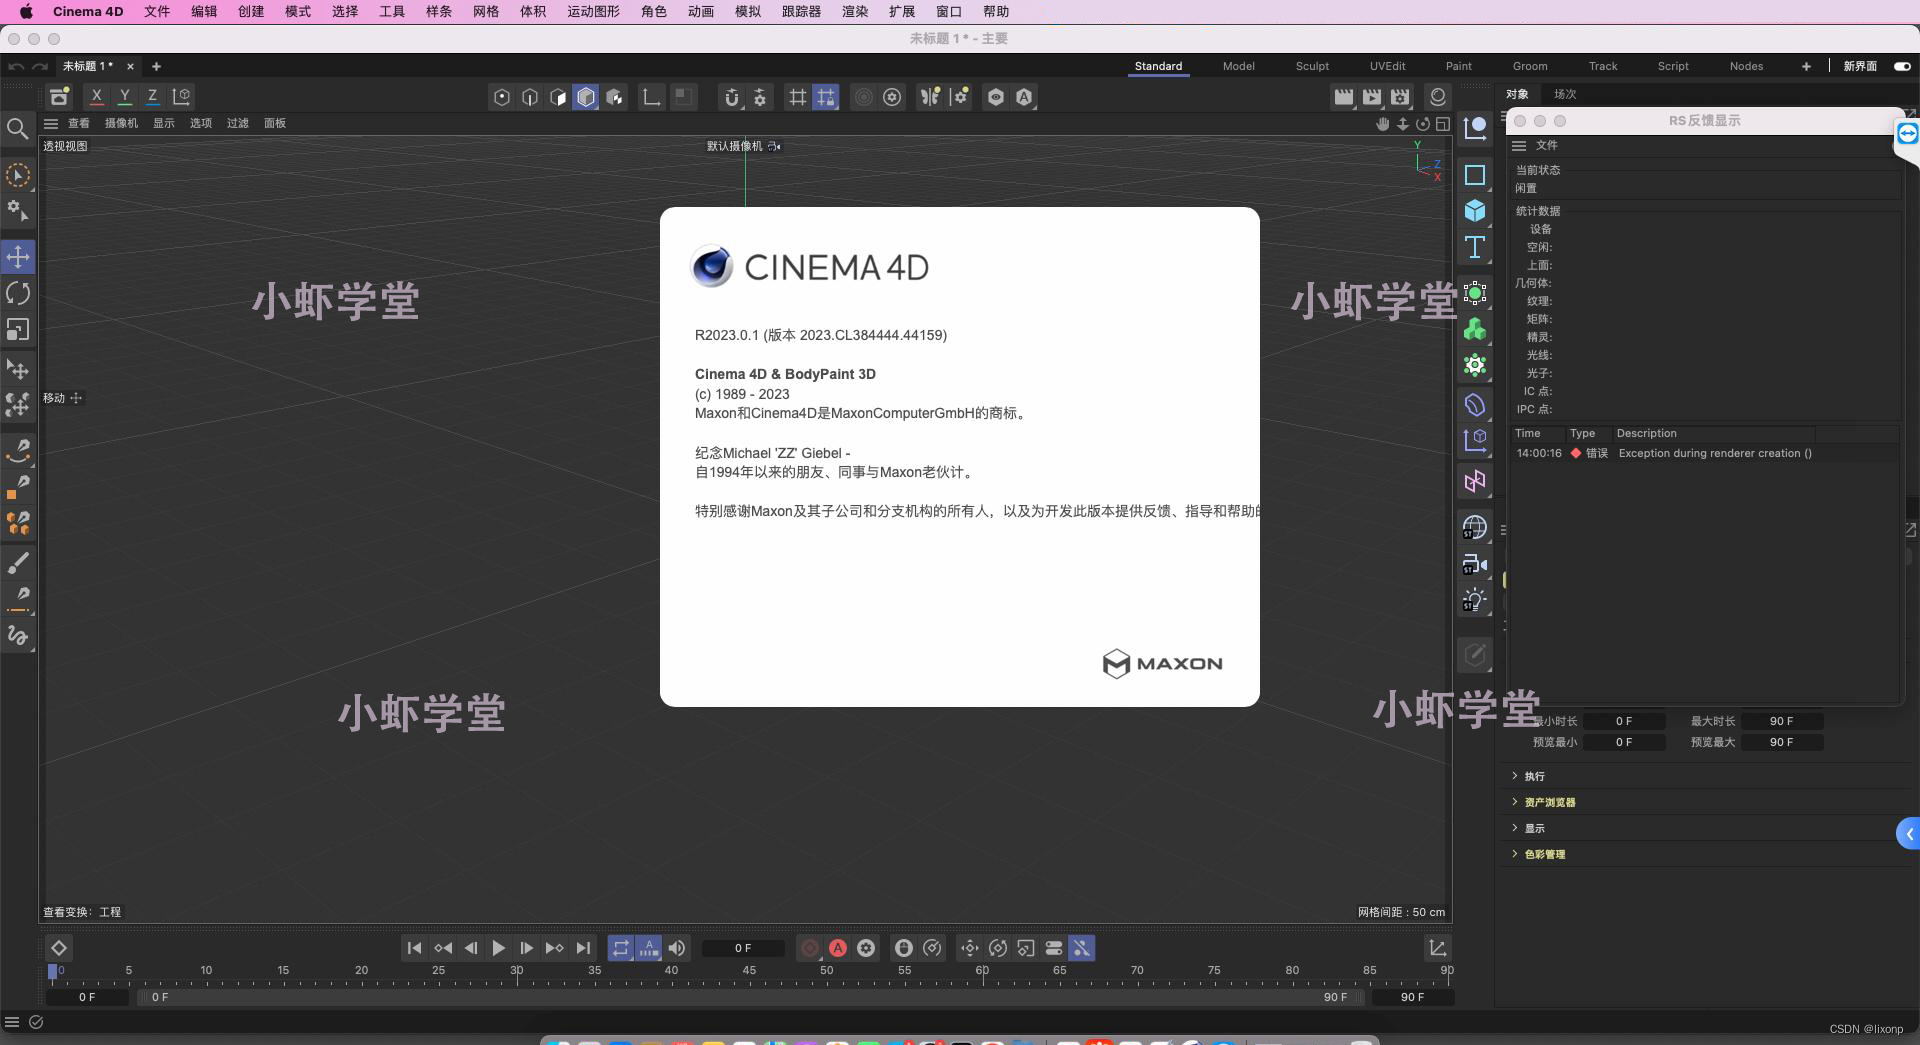Open RS feedback window hamburger menu
Image resolution: width=1920 pixels, height=1045 pixels.
(x=1519, y=145)
